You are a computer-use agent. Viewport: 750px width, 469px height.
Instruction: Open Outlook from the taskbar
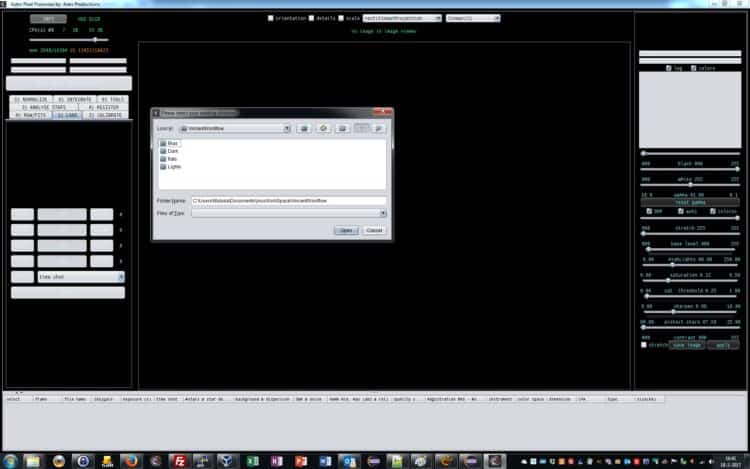click(x=350, y=461)
